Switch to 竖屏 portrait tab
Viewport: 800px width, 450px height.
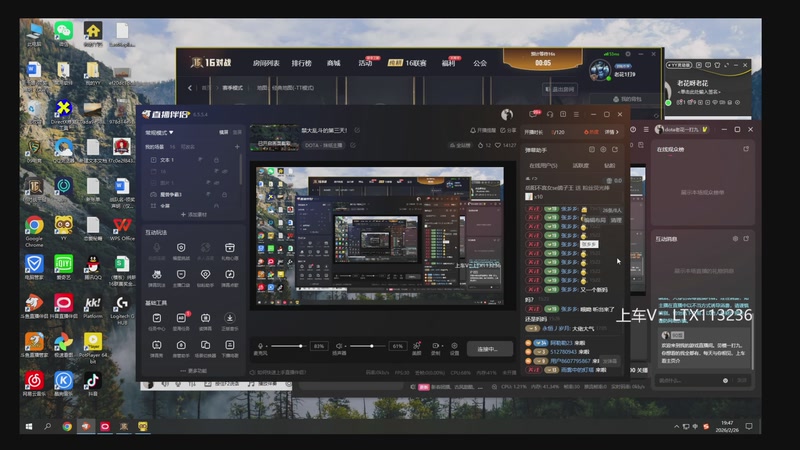[x=237, y=132]
